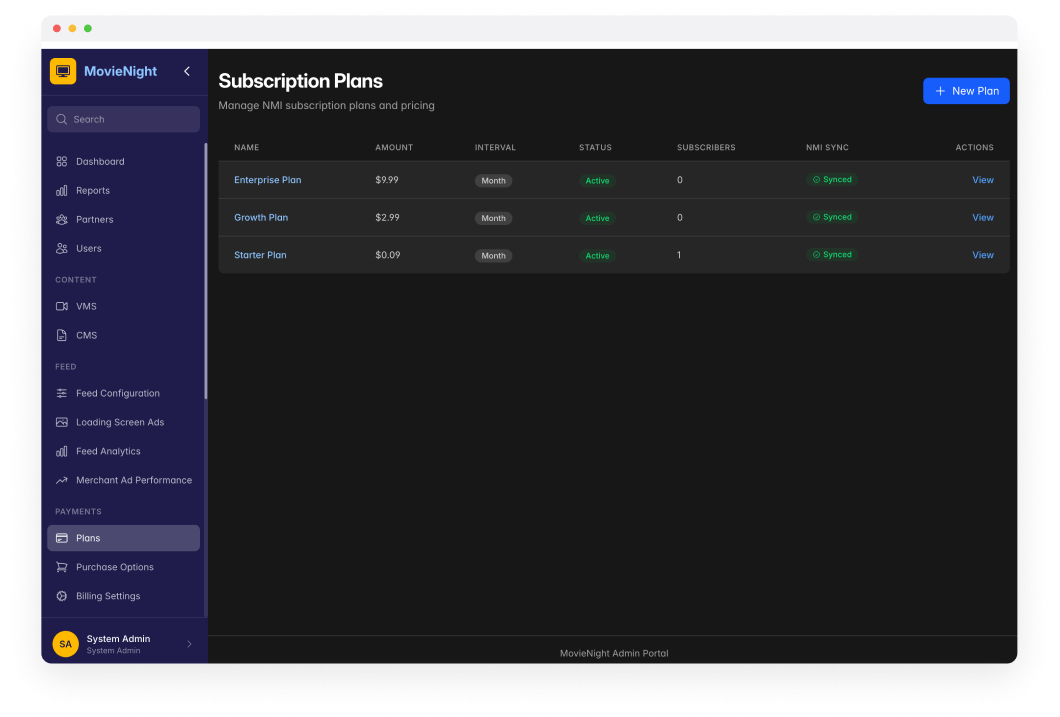Focus the sidebar Search field
Viewport: 1060px width, 717px height.
point(124,119)
